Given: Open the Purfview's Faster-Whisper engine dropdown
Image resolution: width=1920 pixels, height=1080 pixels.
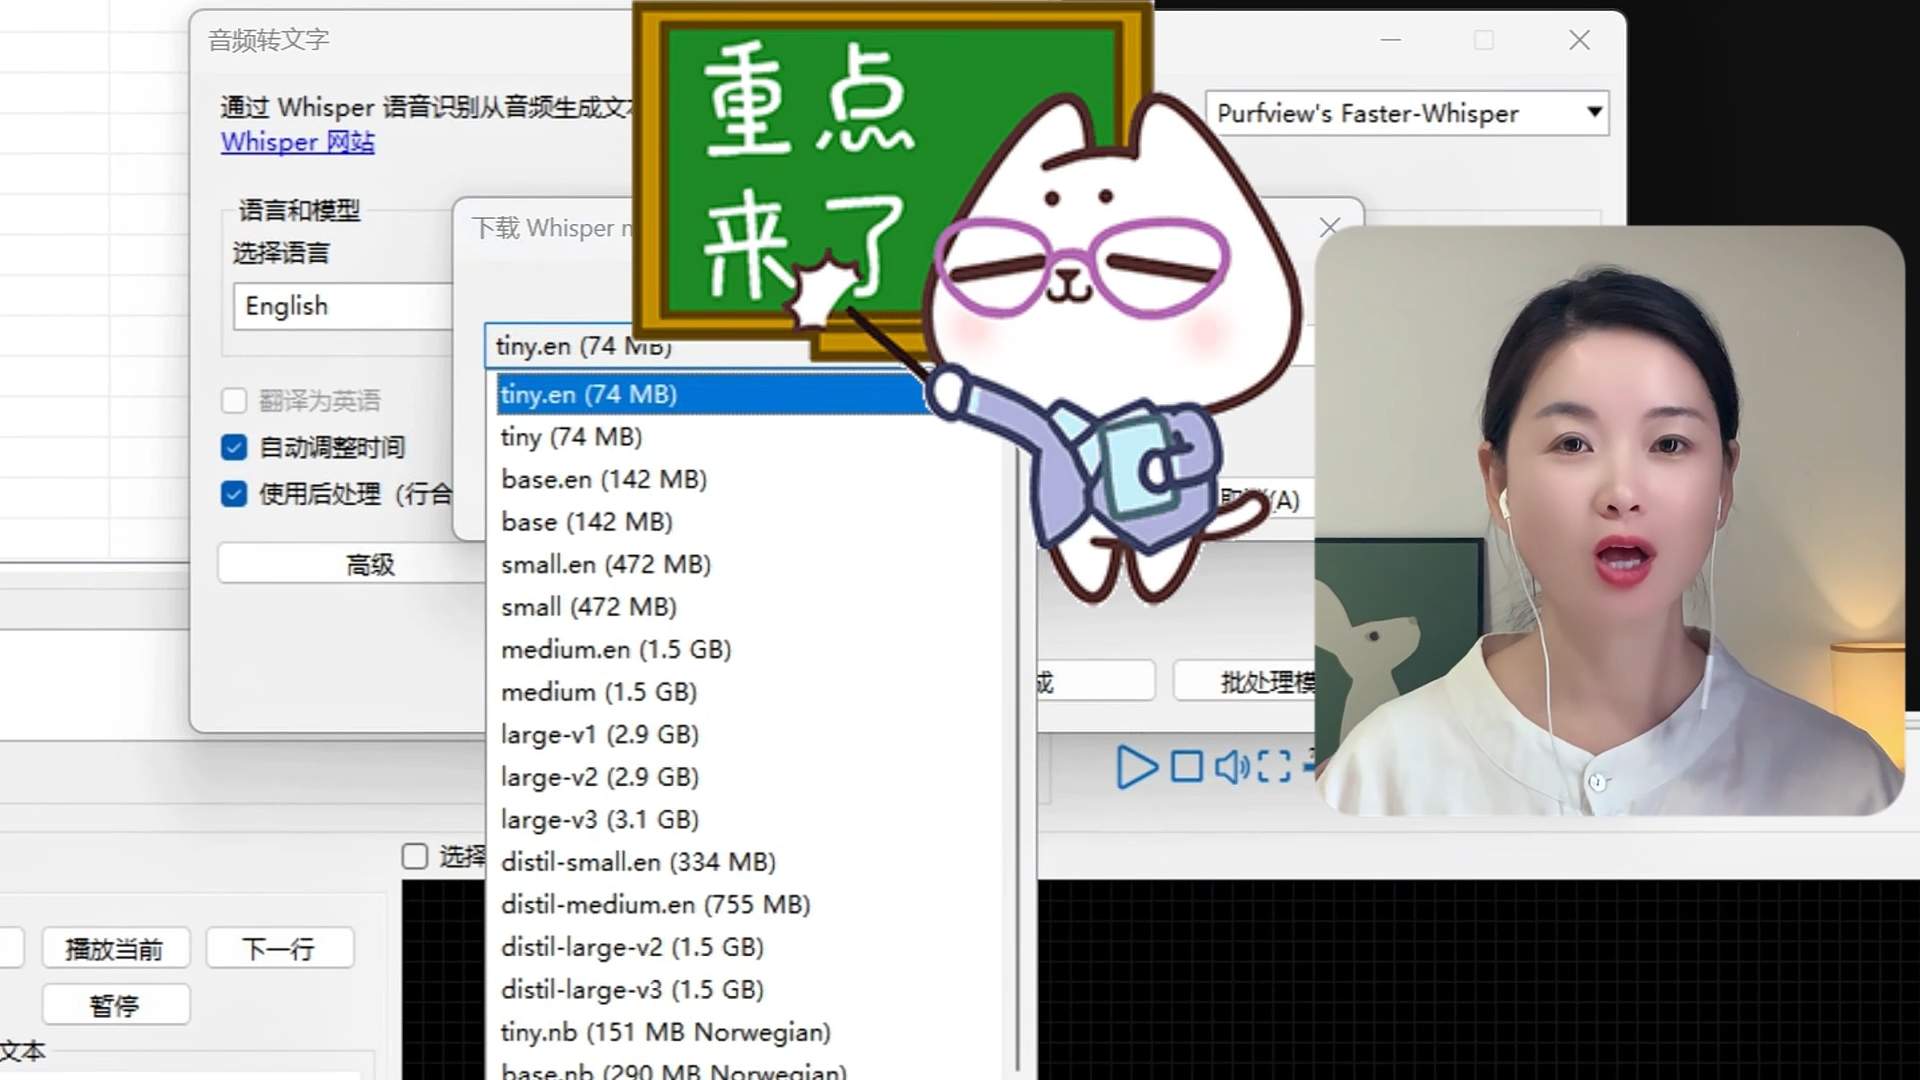Looking at the screenshot, I should [x=1406, y=113].
